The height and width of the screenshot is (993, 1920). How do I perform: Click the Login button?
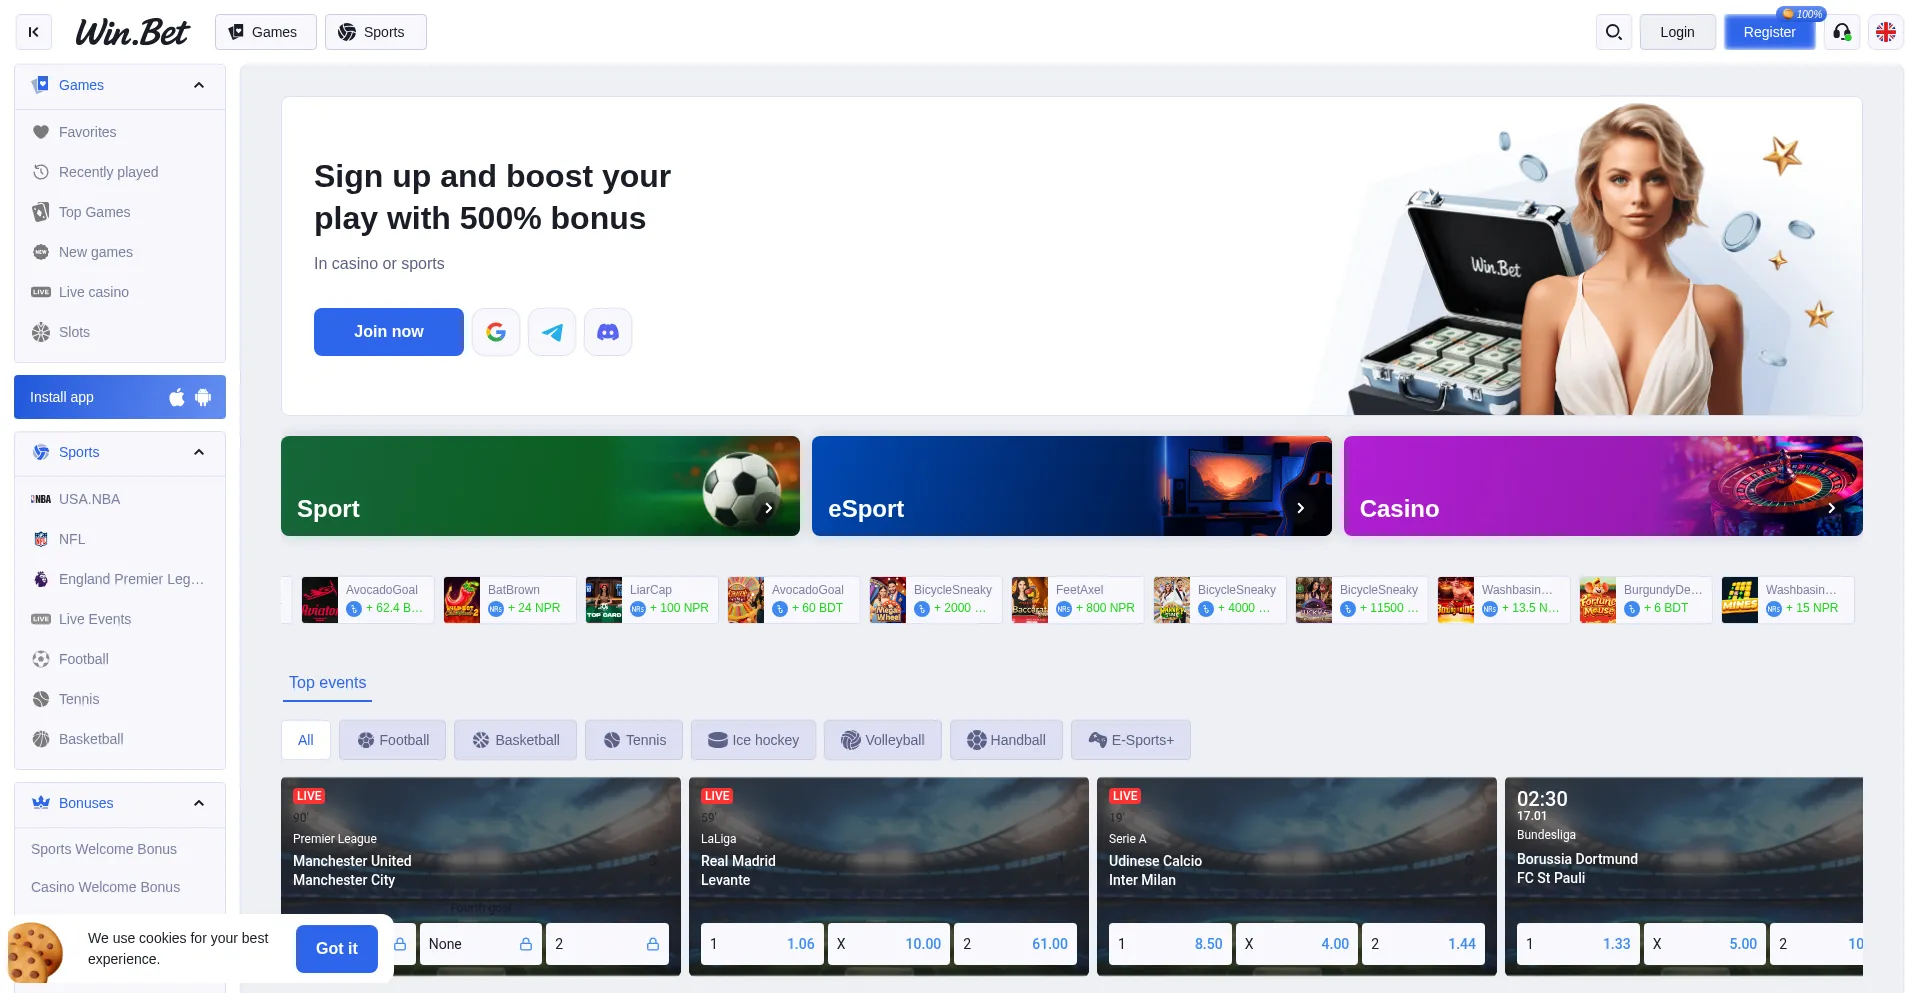(1677, 32)
